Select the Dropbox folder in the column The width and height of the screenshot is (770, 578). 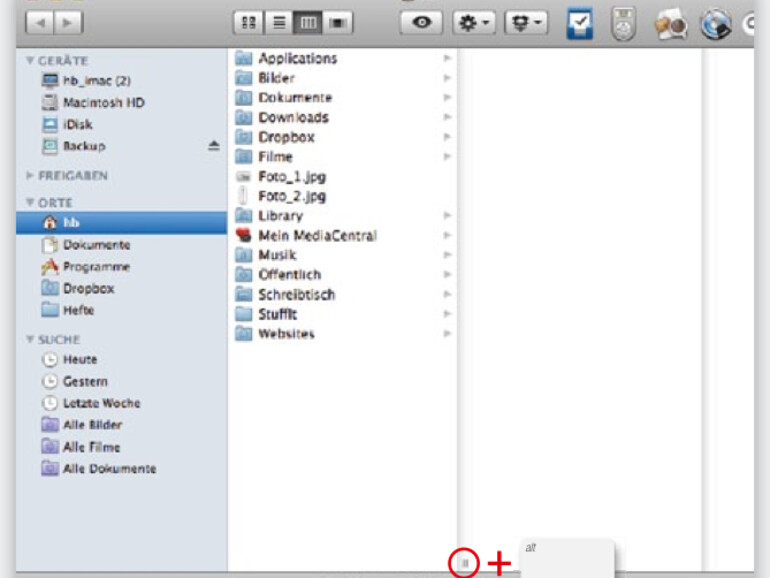[343, 137]
